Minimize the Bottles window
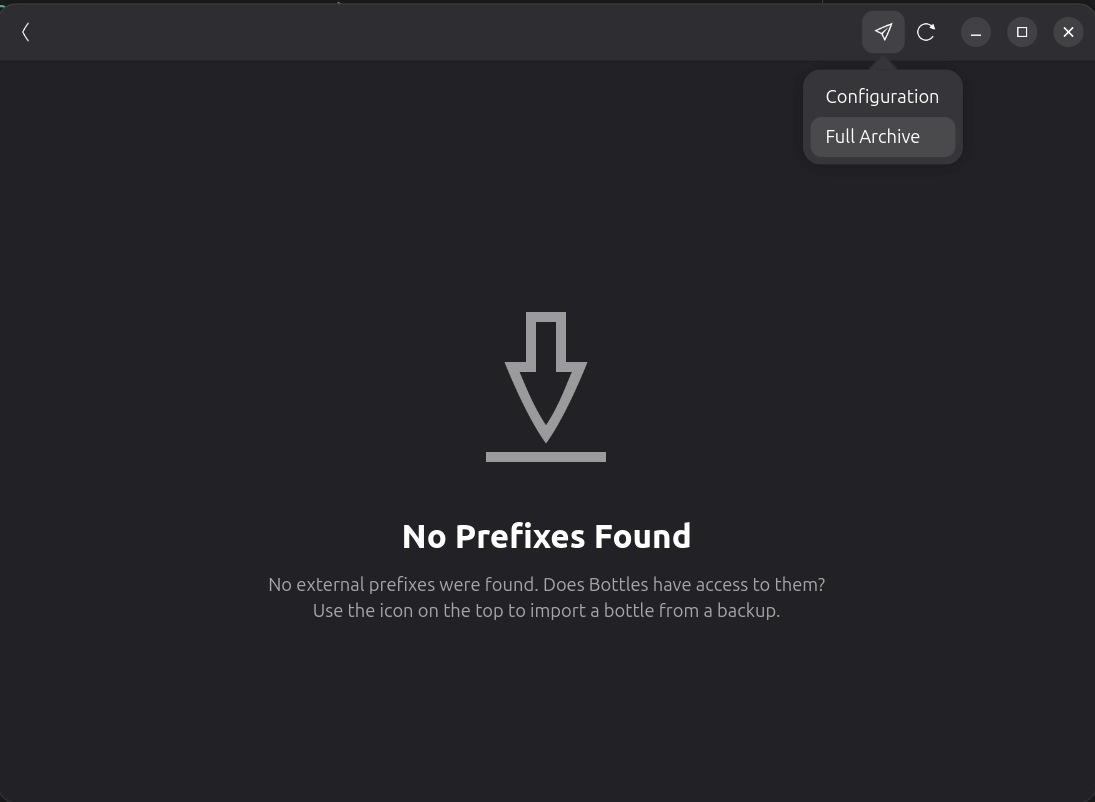The image size is (1095, 802). pyautogui.click(x=976, y=32)
